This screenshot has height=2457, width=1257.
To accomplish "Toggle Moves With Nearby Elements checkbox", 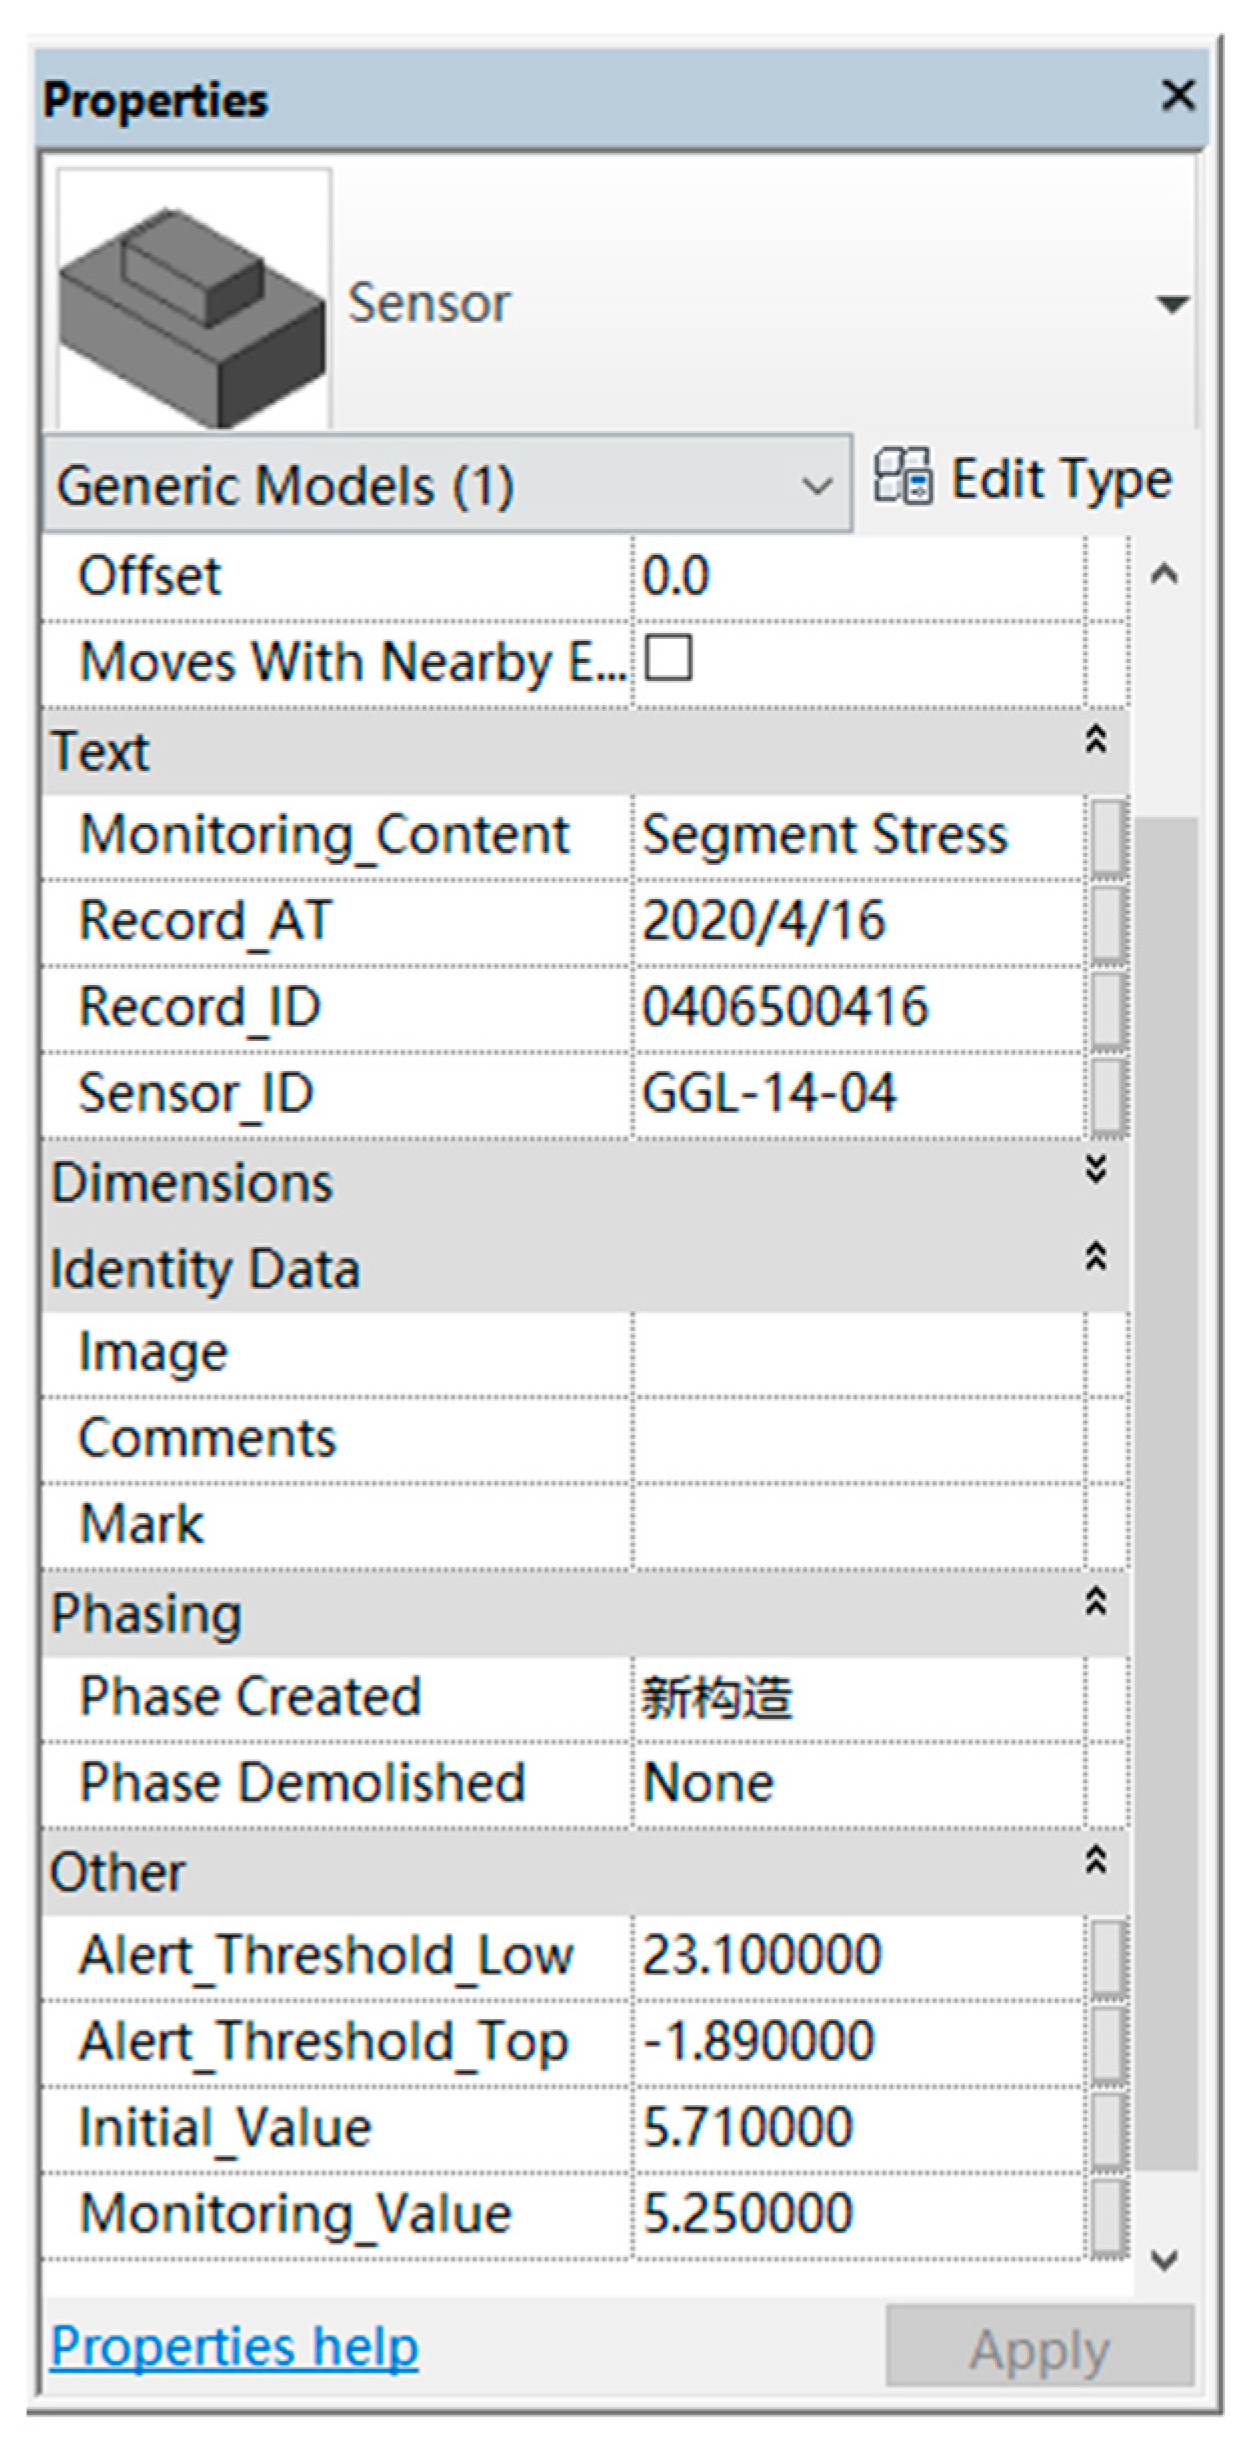I will point(668,660).
